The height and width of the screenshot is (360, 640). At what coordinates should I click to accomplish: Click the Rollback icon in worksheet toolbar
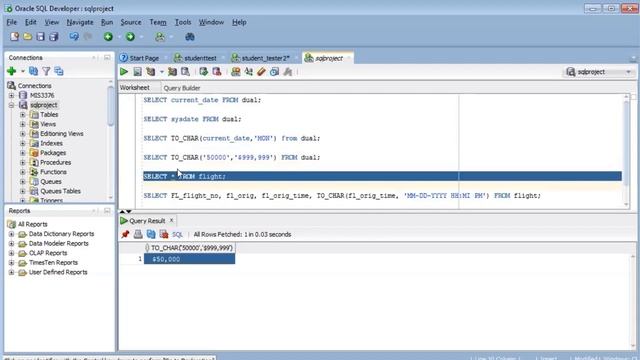(217, 72)
